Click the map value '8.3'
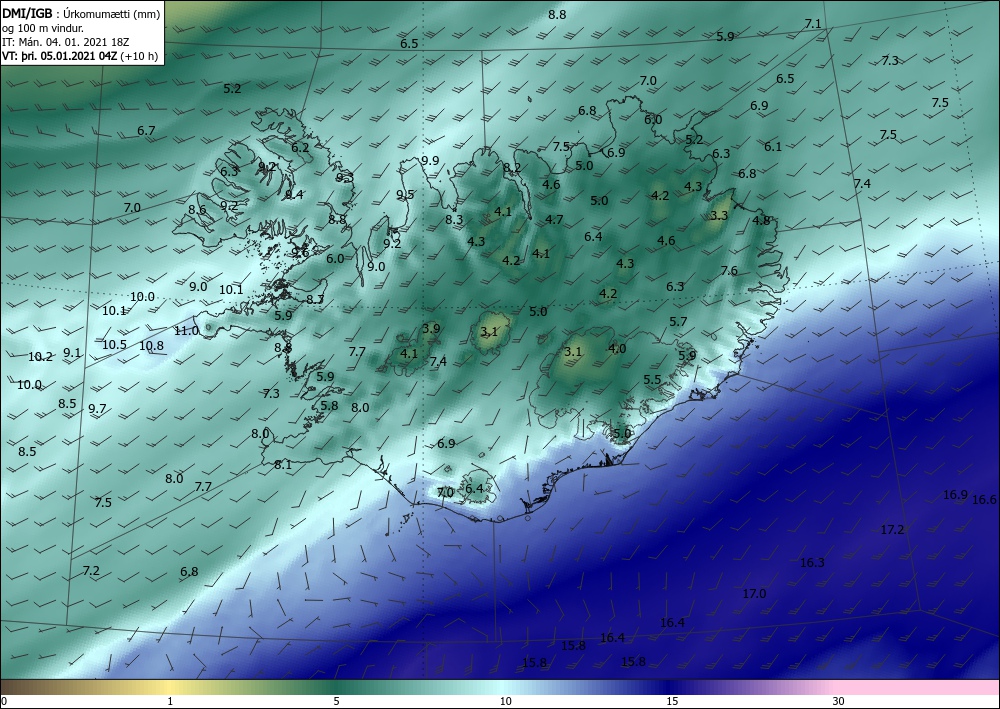The width and height of the screenshot is (1000, 709). pos(453,220)
